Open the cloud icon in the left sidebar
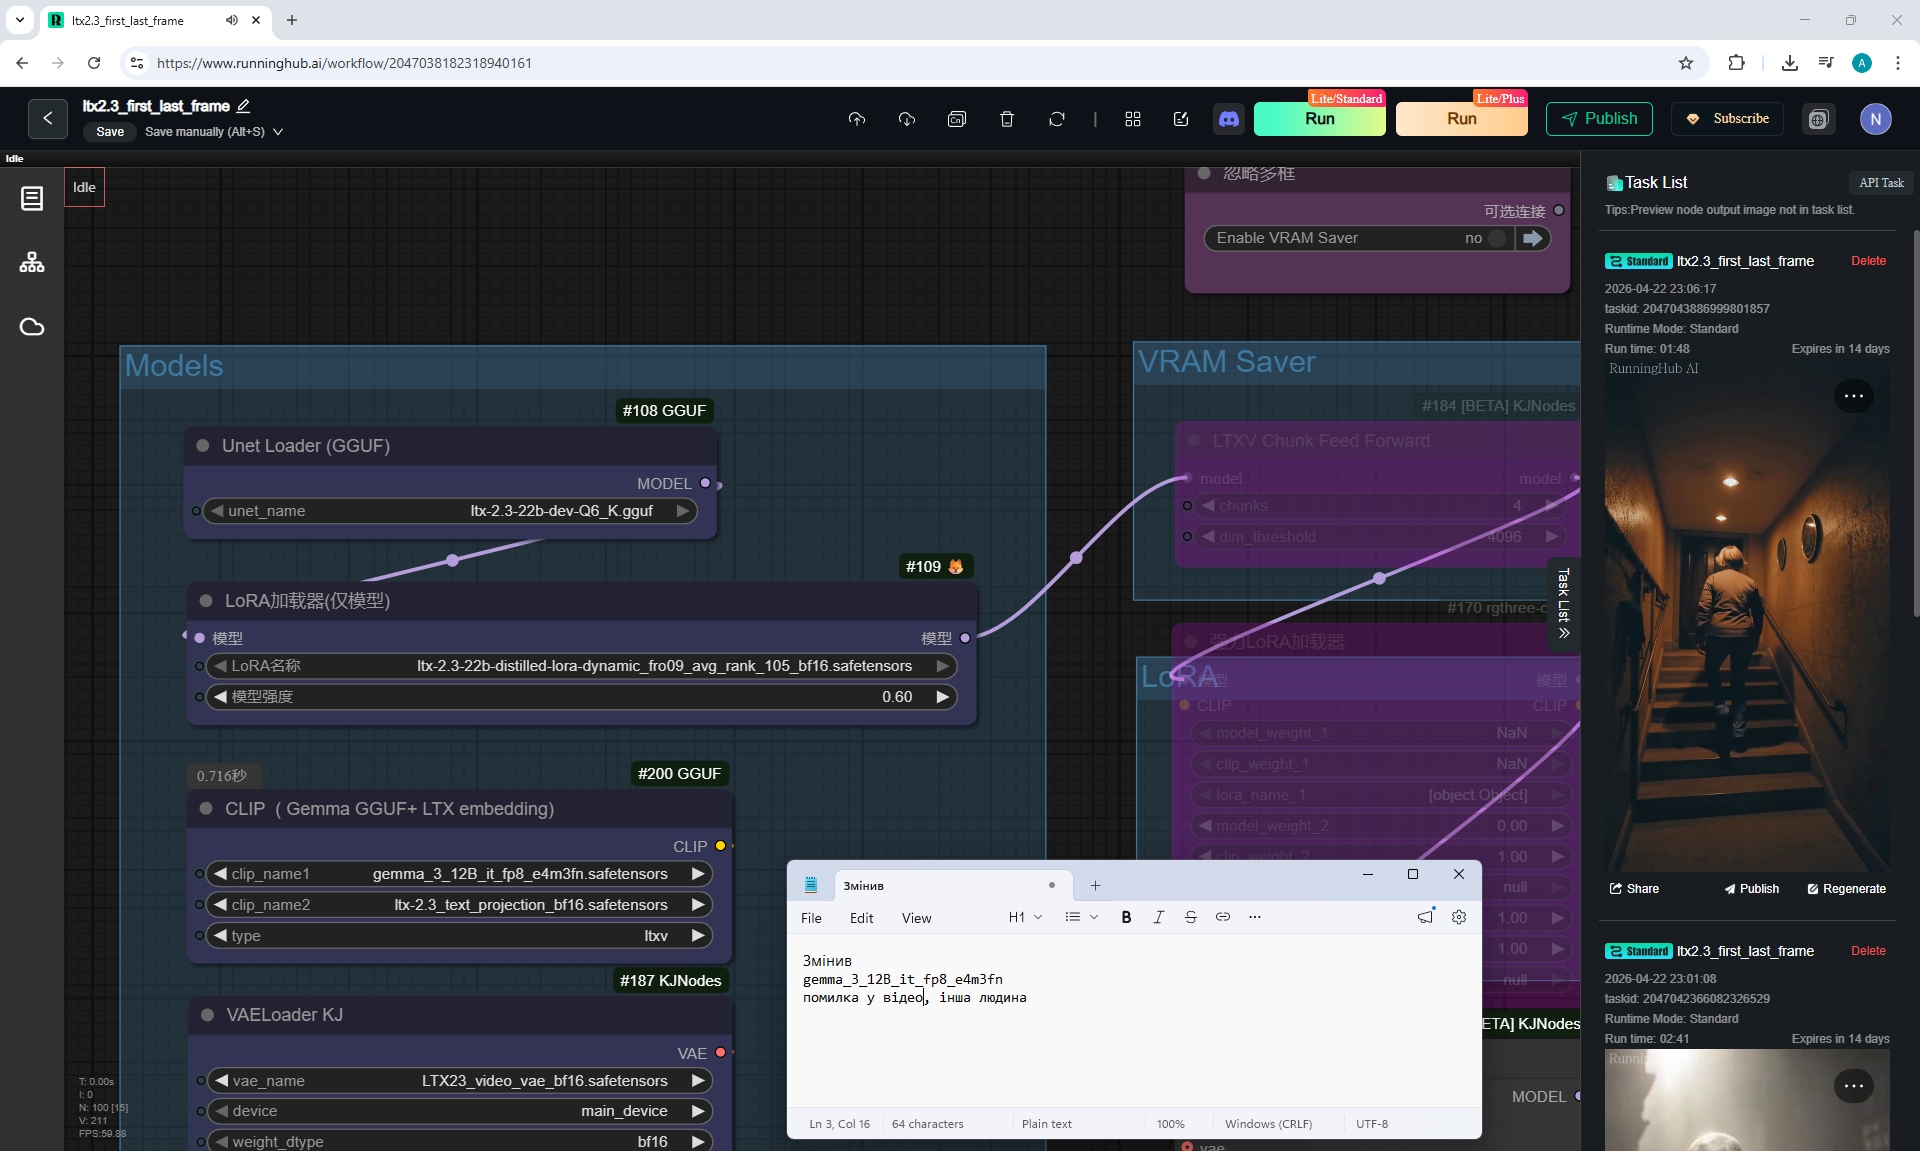This screenshot has height=1151, width=1920. 32,327
